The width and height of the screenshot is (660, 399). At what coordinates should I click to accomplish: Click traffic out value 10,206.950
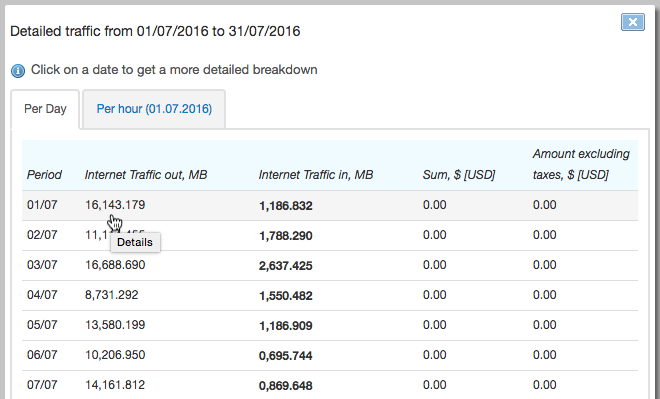(x=115, y=355)
